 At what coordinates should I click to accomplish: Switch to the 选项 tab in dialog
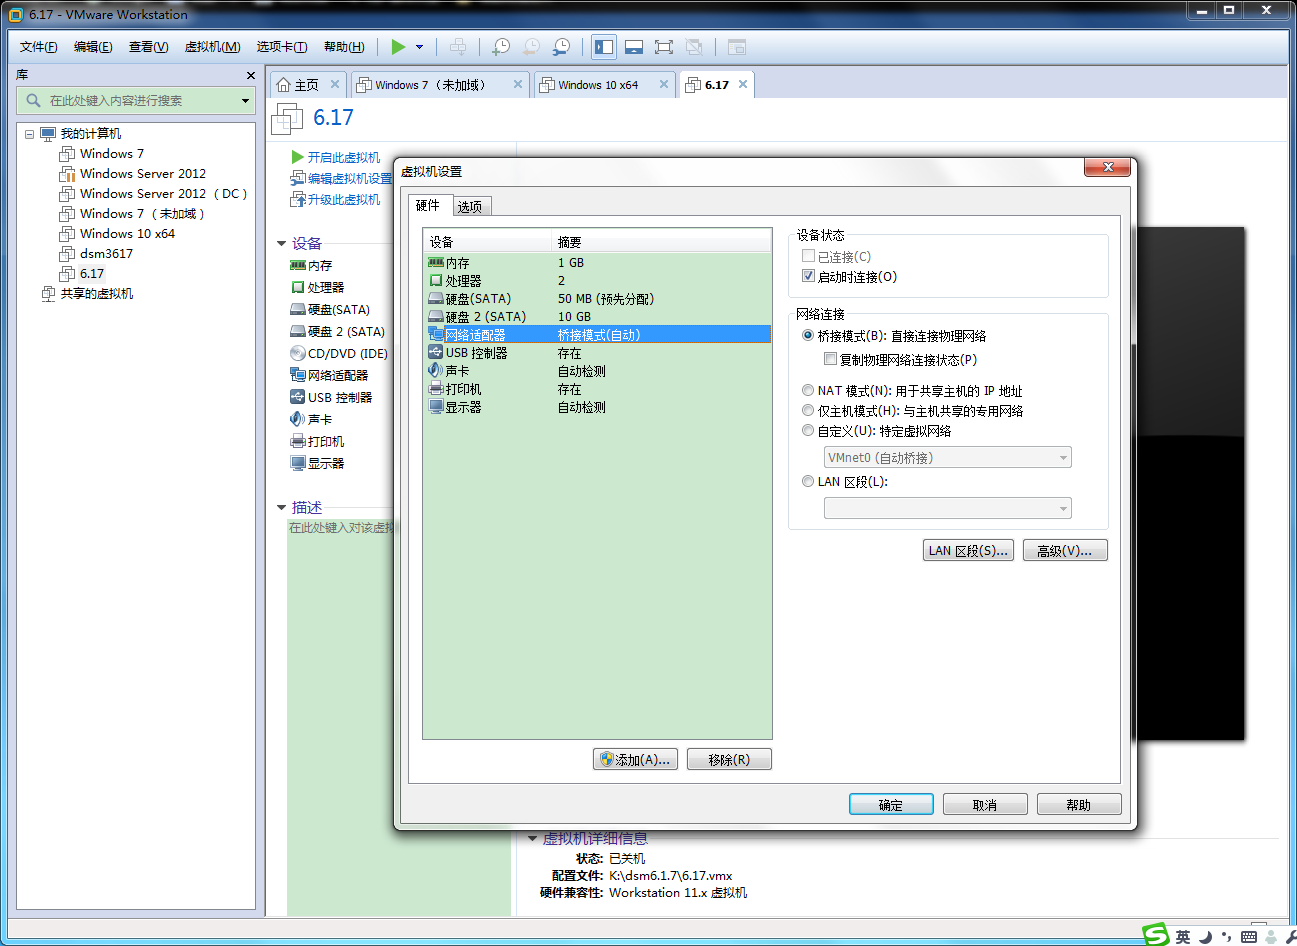[470, 206]
